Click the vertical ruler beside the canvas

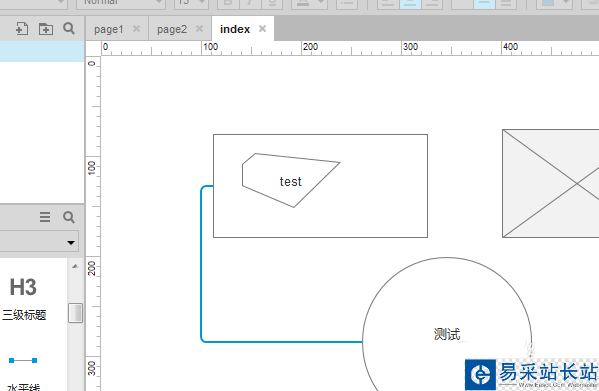tap(93, 223)
